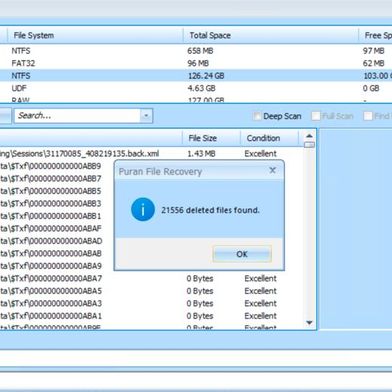This screenshot has width=392, height=392.
Task: Sort by the Total Space column header
Action: (271, 35)
